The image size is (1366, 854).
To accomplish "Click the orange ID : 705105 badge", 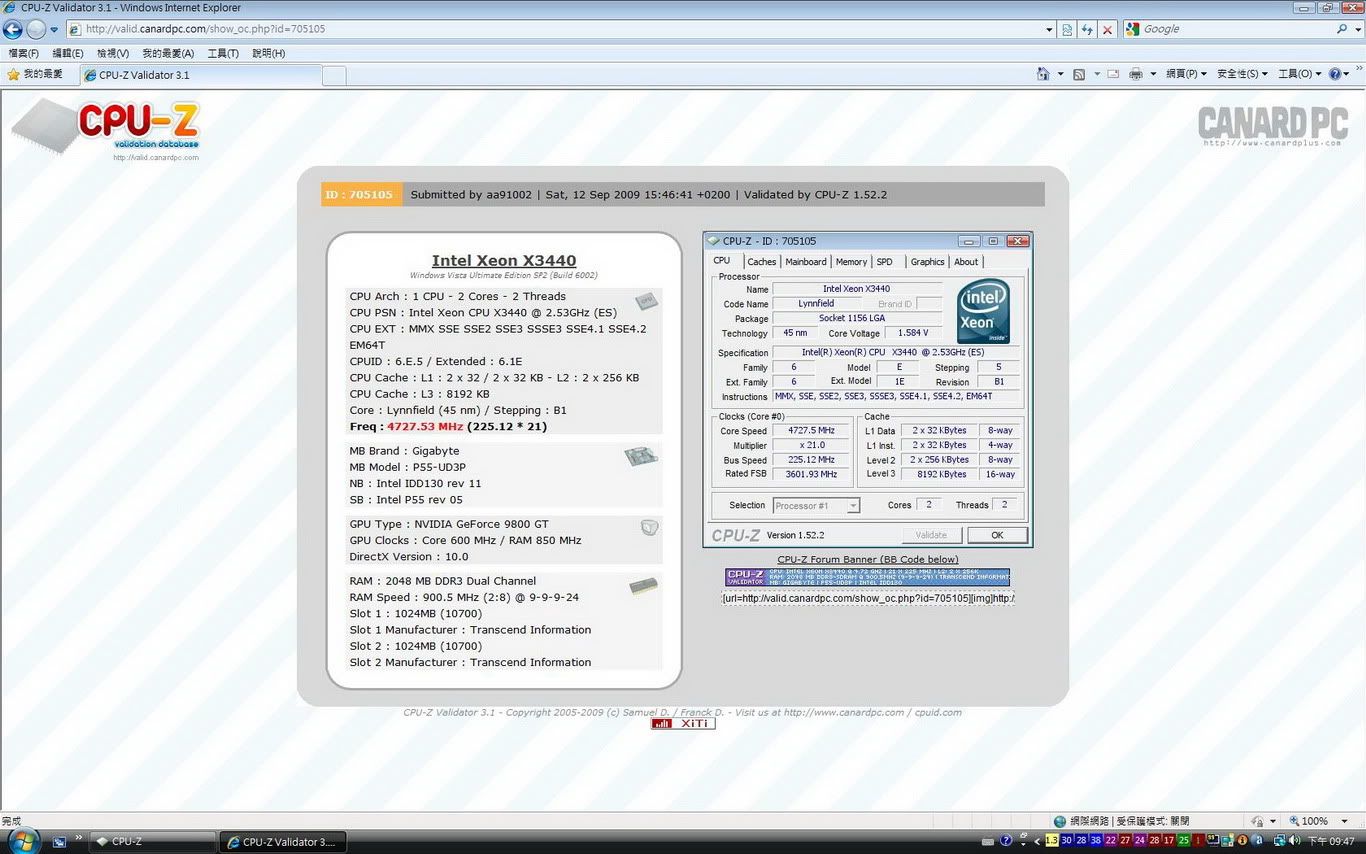I will pyautogui.click(x=361, y=194).
